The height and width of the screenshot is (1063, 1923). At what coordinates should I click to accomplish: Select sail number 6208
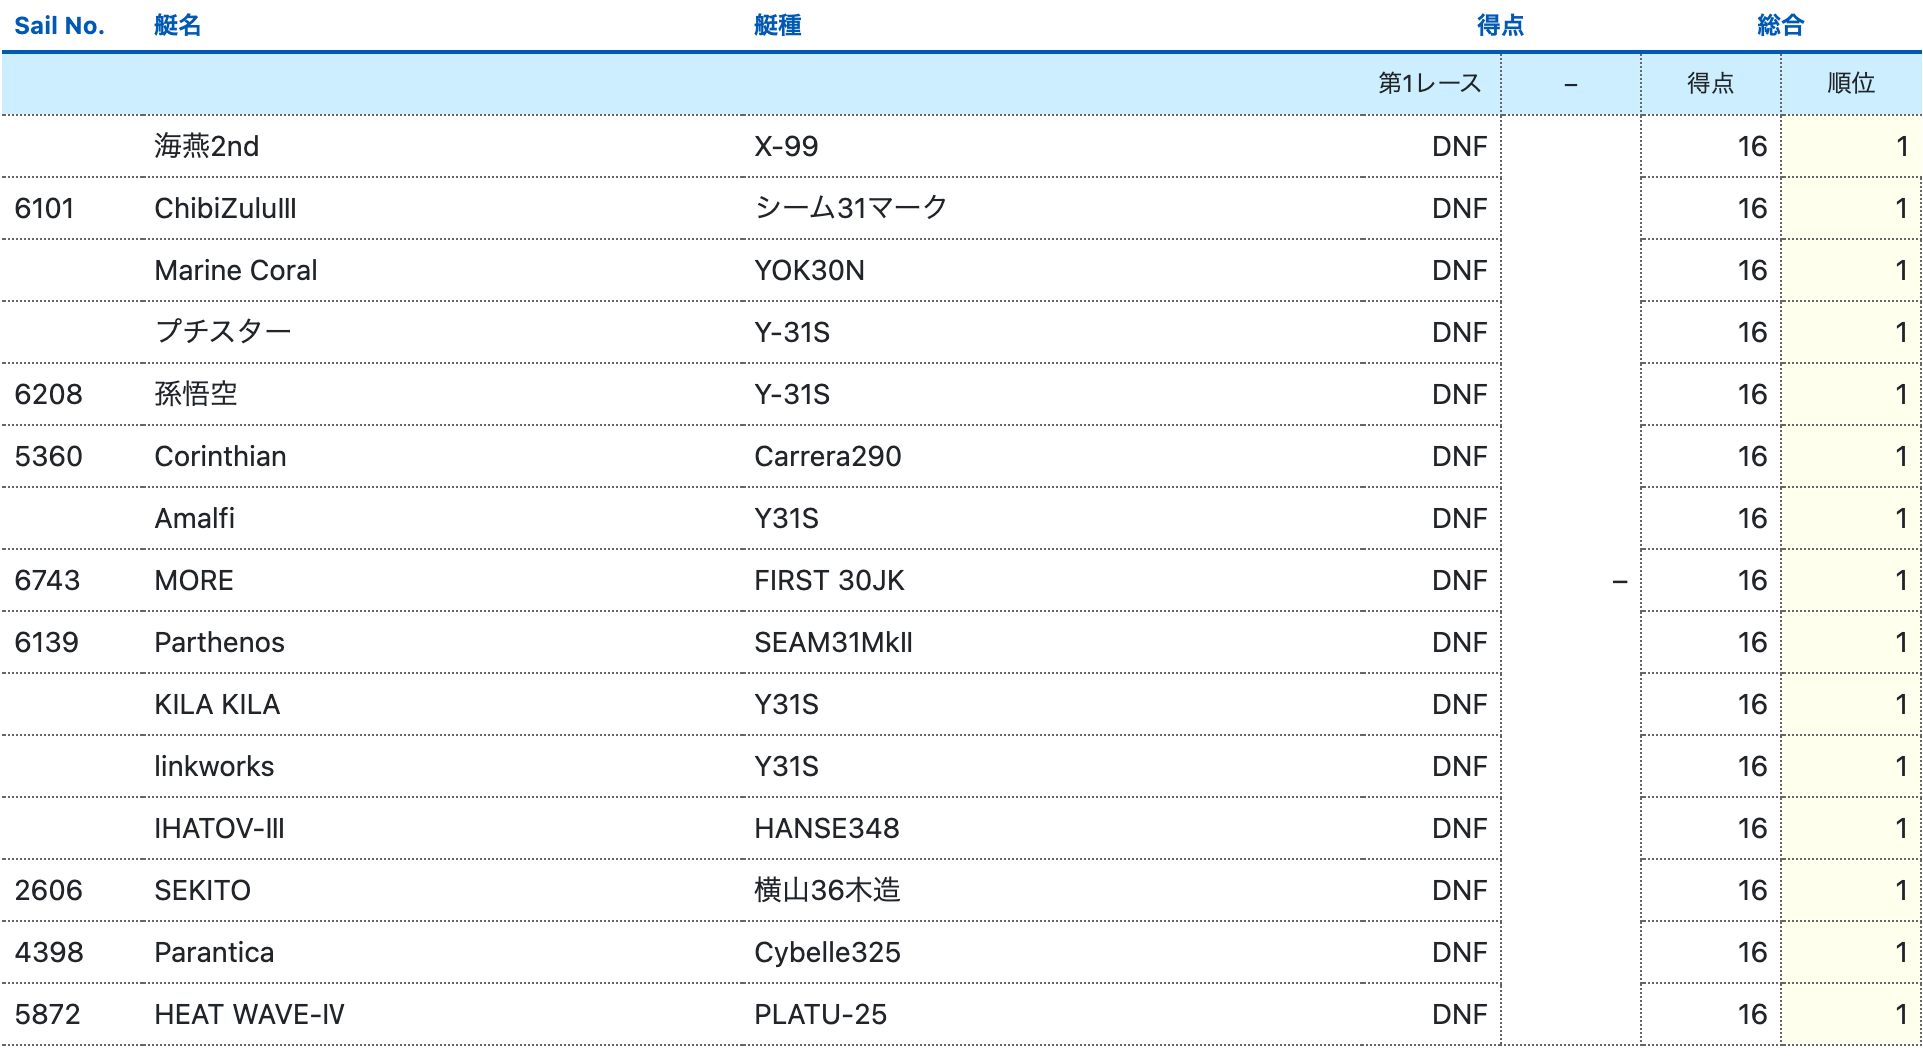[48, 395]
